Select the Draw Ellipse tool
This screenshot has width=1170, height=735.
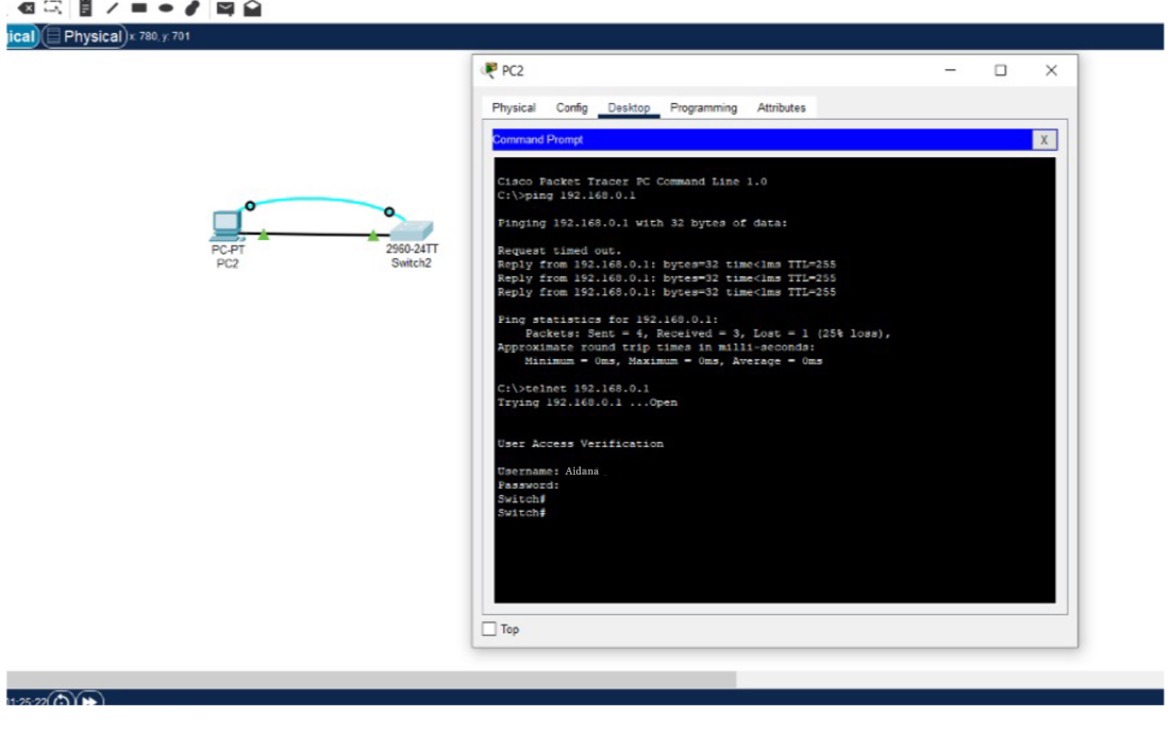[166, 8]
